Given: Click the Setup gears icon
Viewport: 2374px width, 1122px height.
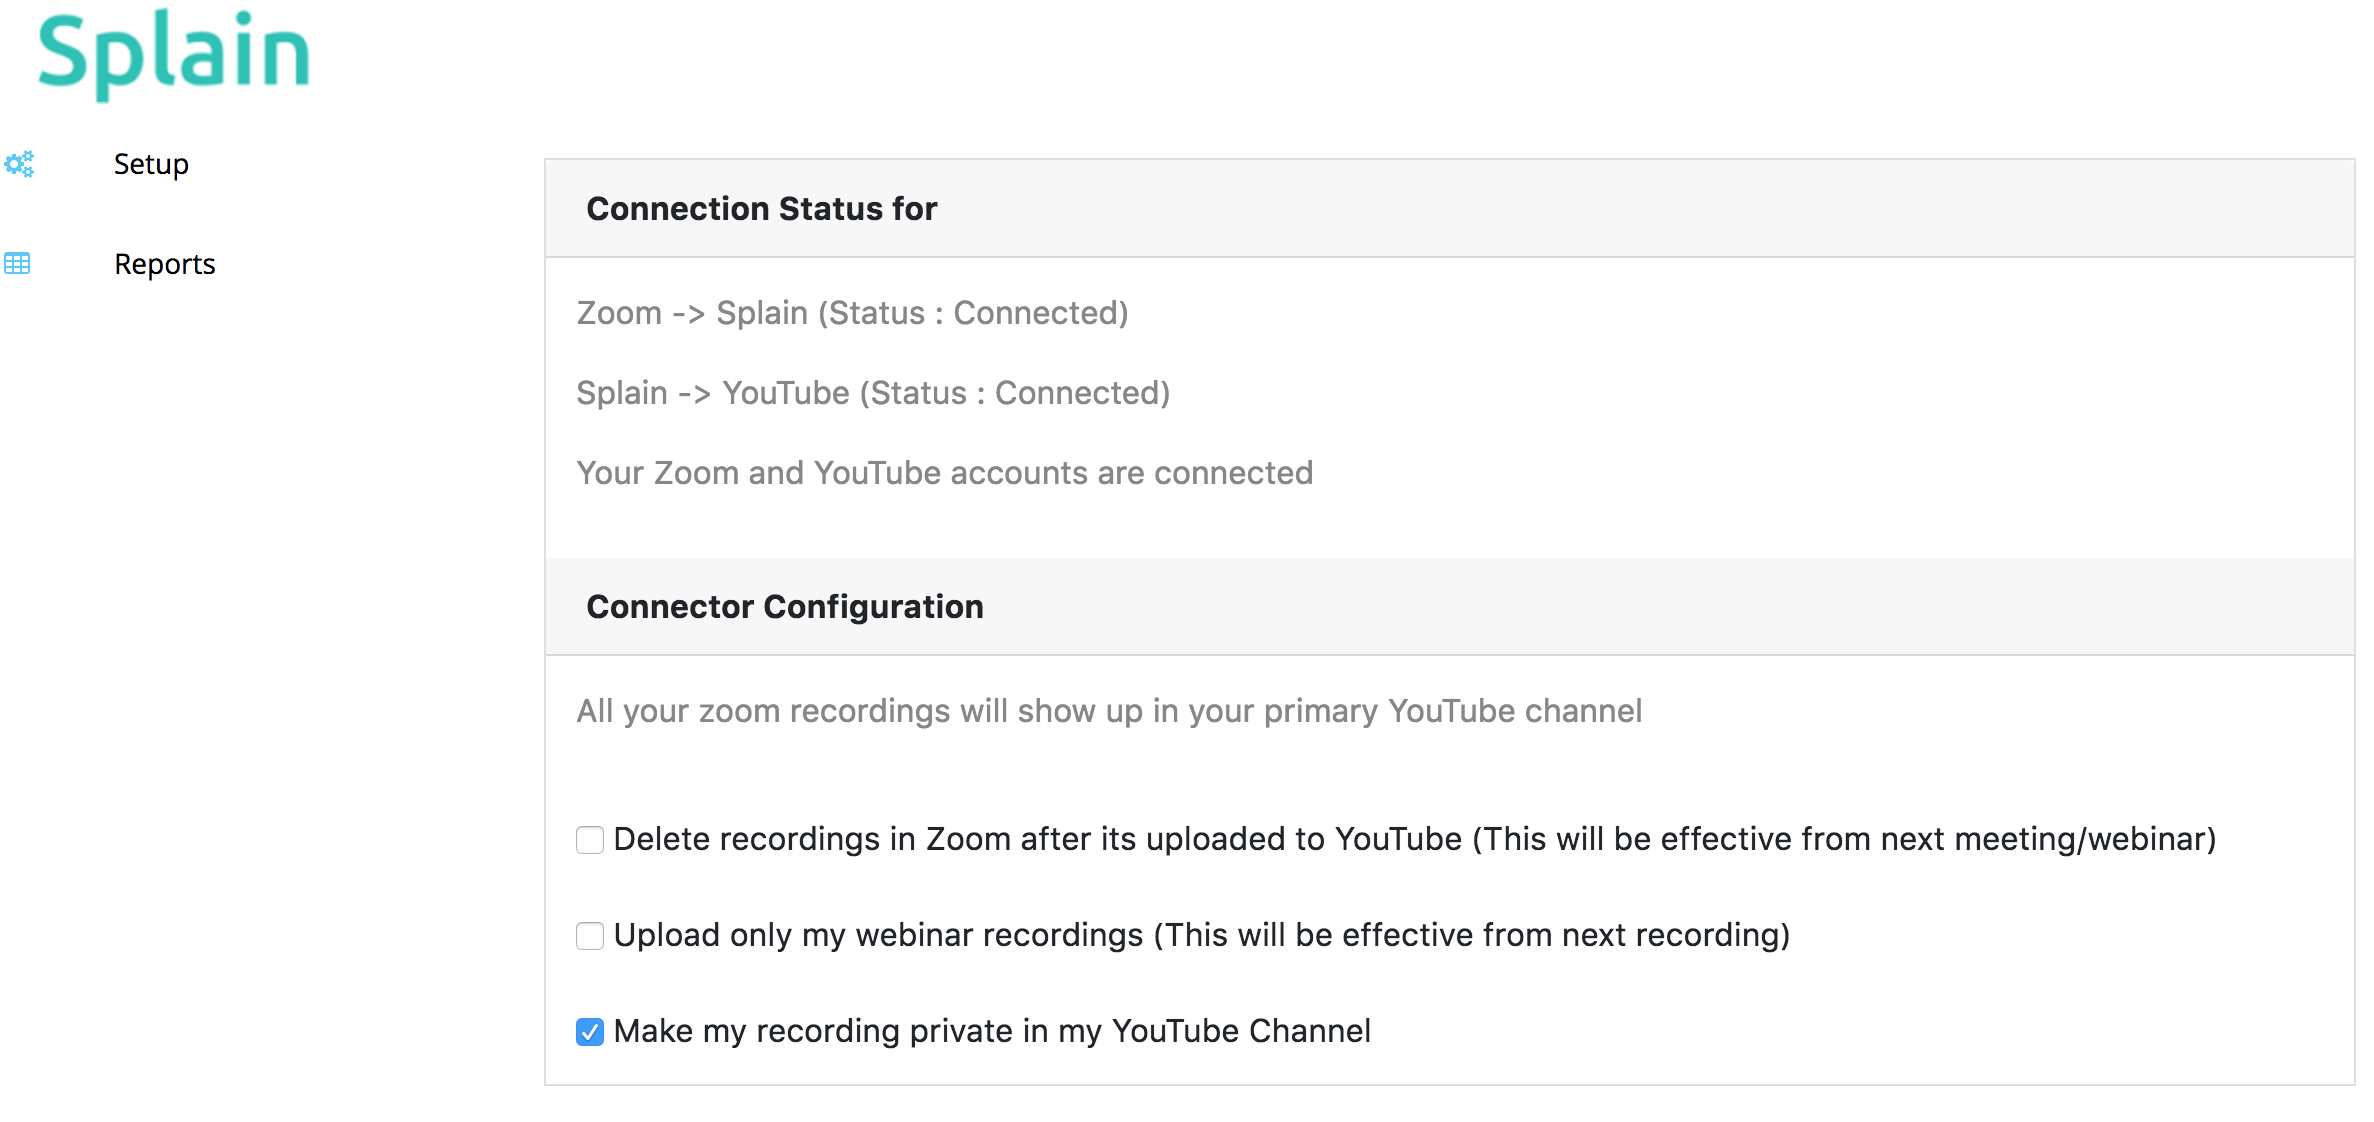Looking at the screenshot, I should click(x=19, y=164).
